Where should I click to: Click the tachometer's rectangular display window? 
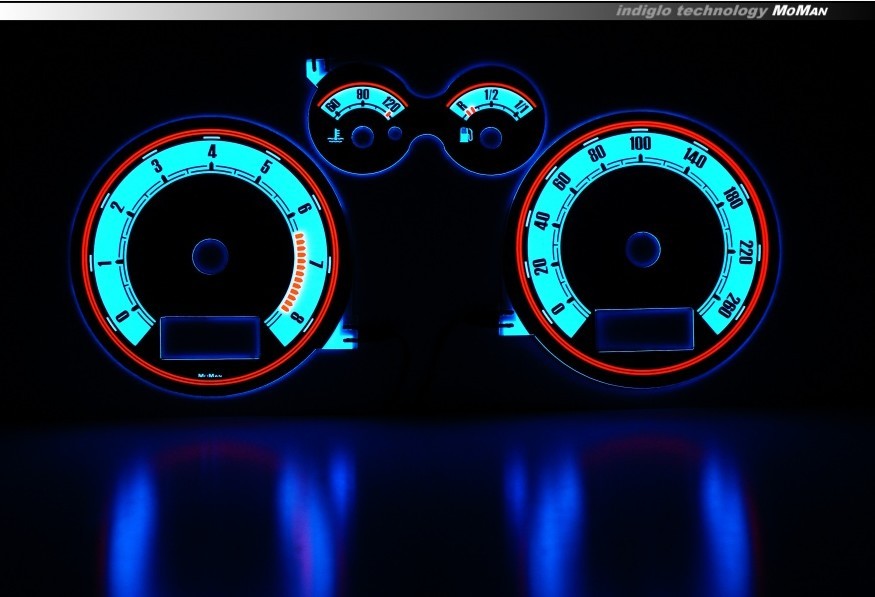(209, 337)
